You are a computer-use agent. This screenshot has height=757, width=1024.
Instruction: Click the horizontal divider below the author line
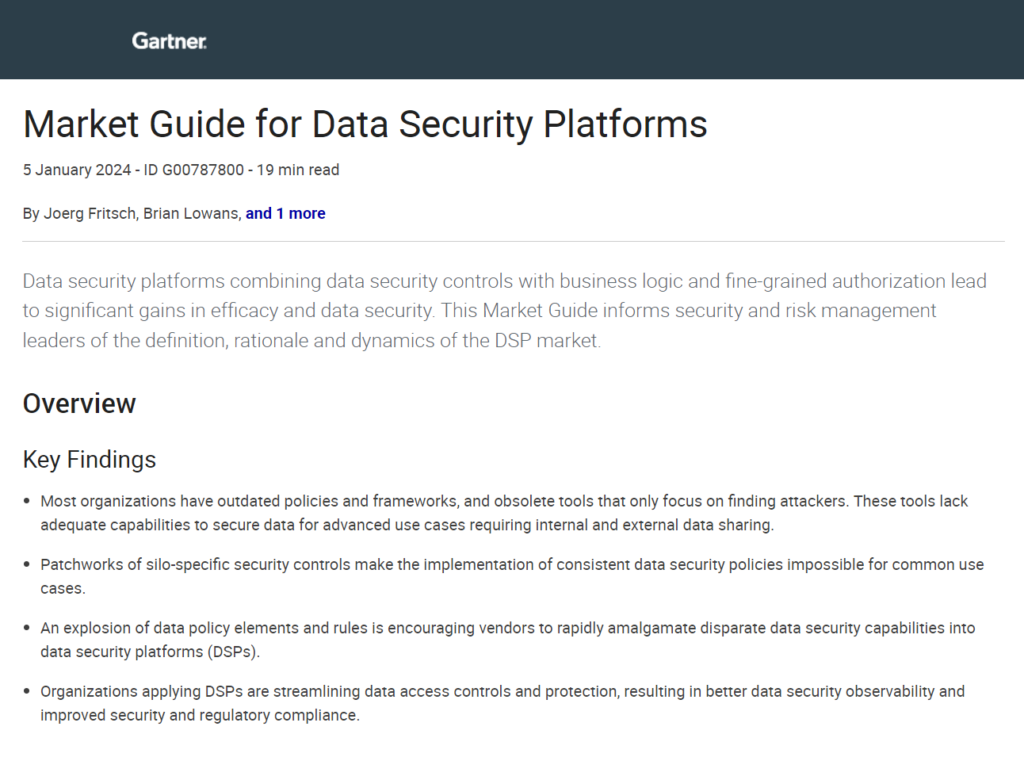pos(513,241)
